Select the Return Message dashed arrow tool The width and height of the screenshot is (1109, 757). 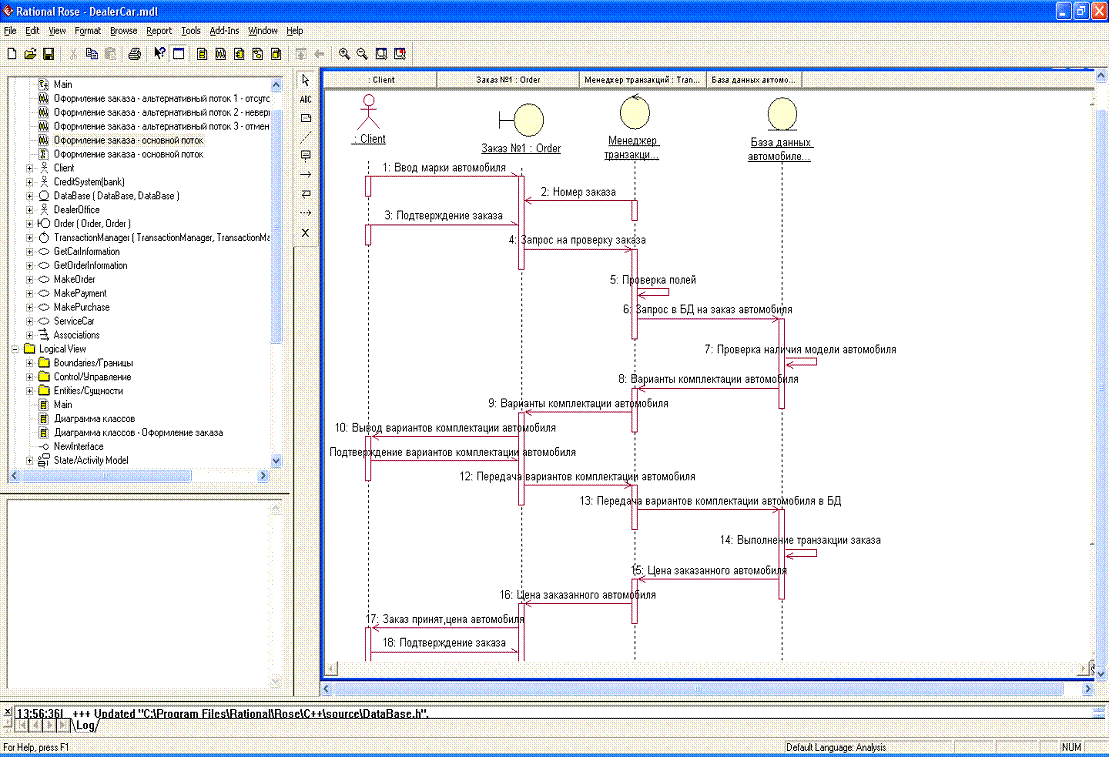(306, 212)
